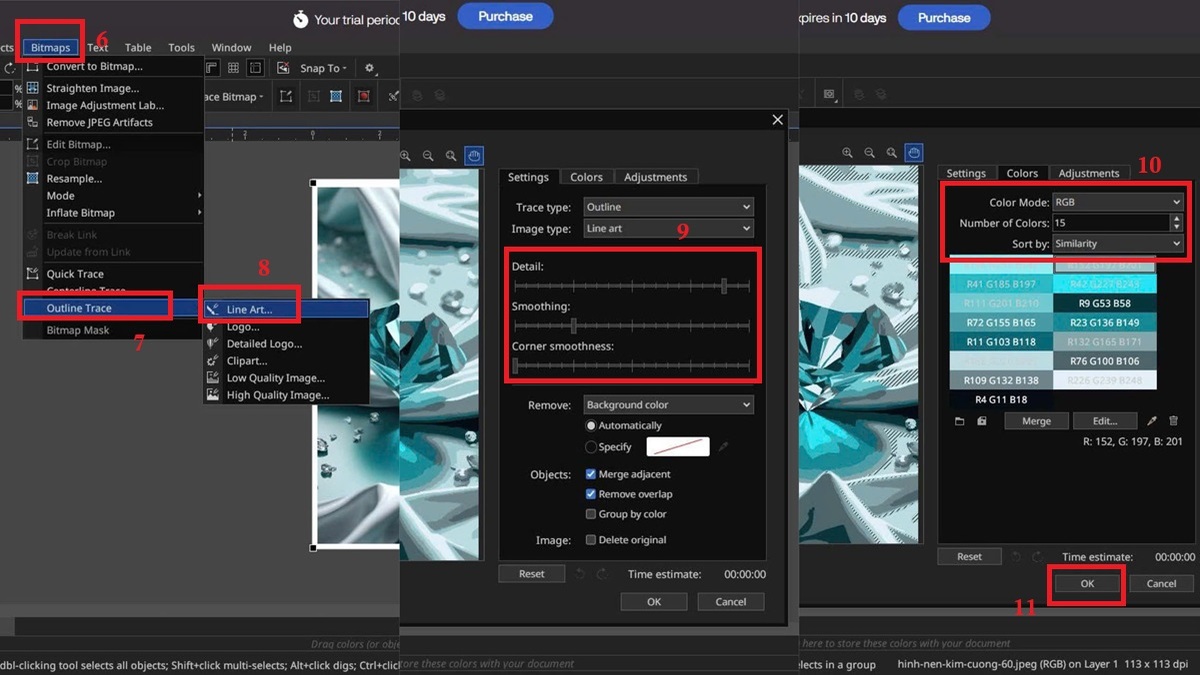The image size is (1200, 675).
Task: Click OK in Colors-tab dialog
Action: pyautogui.click(x=1087, y=583)
